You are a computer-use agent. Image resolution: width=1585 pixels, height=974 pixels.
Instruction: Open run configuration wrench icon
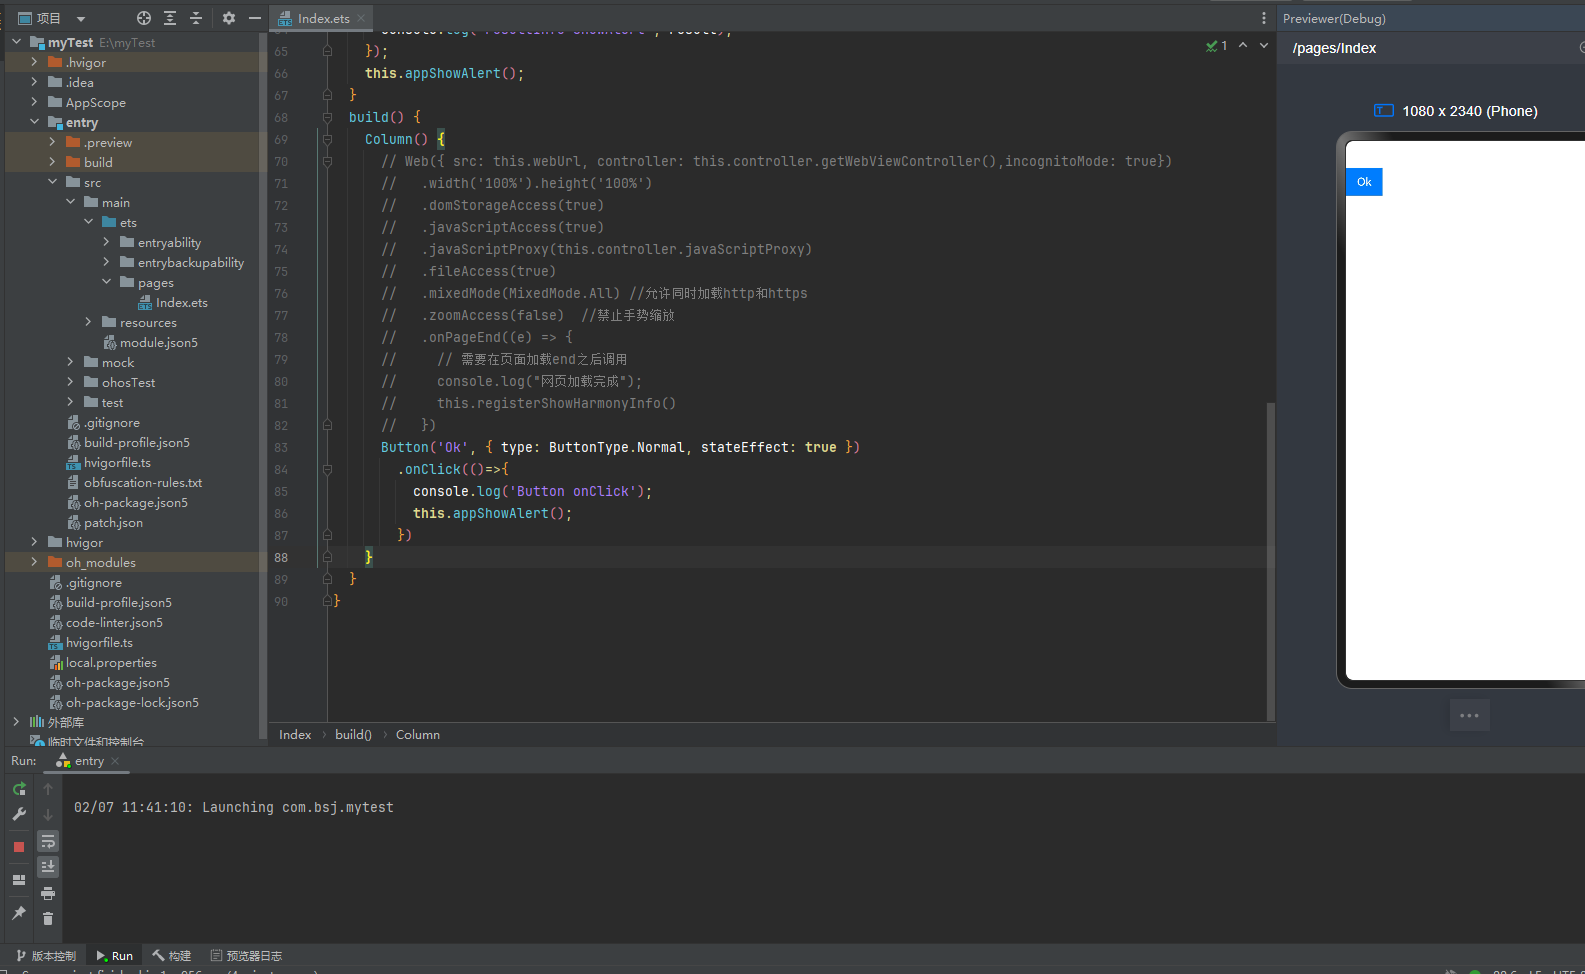pos(19,815)
